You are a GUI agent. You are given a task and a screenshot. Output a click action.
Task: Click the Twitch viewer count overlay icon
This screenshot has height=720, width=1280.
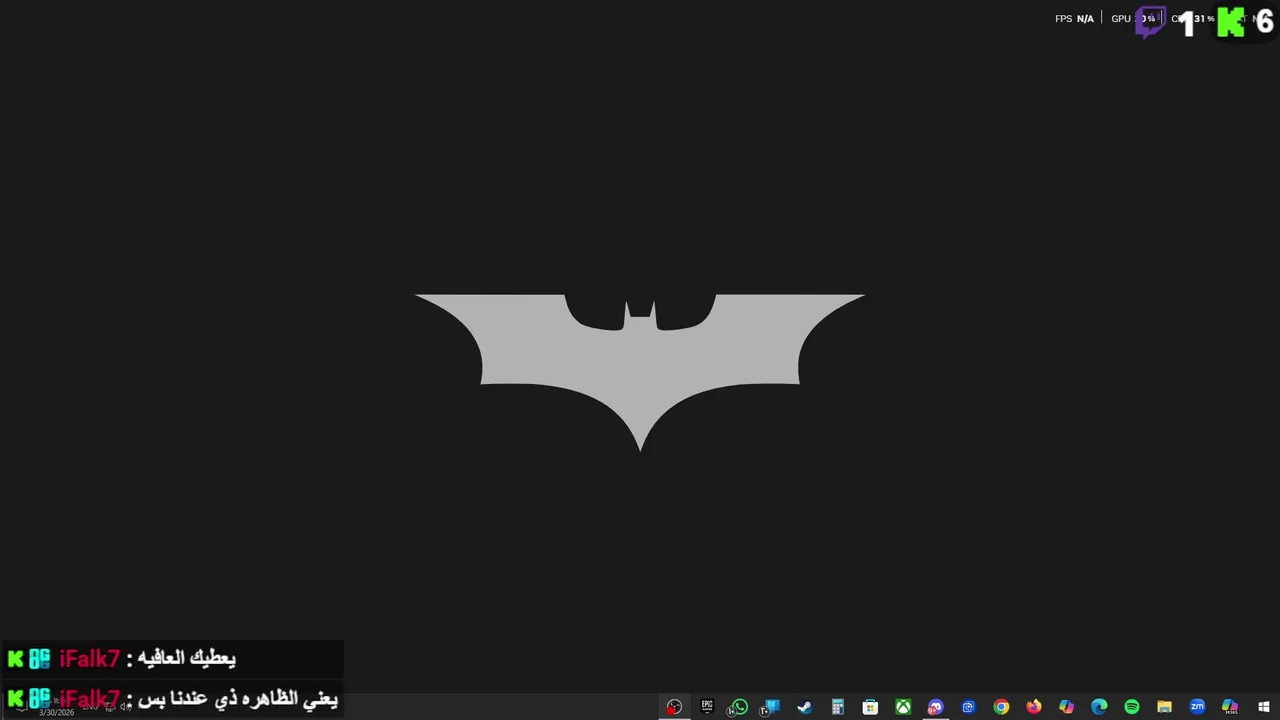click(x=1150, y=22)
